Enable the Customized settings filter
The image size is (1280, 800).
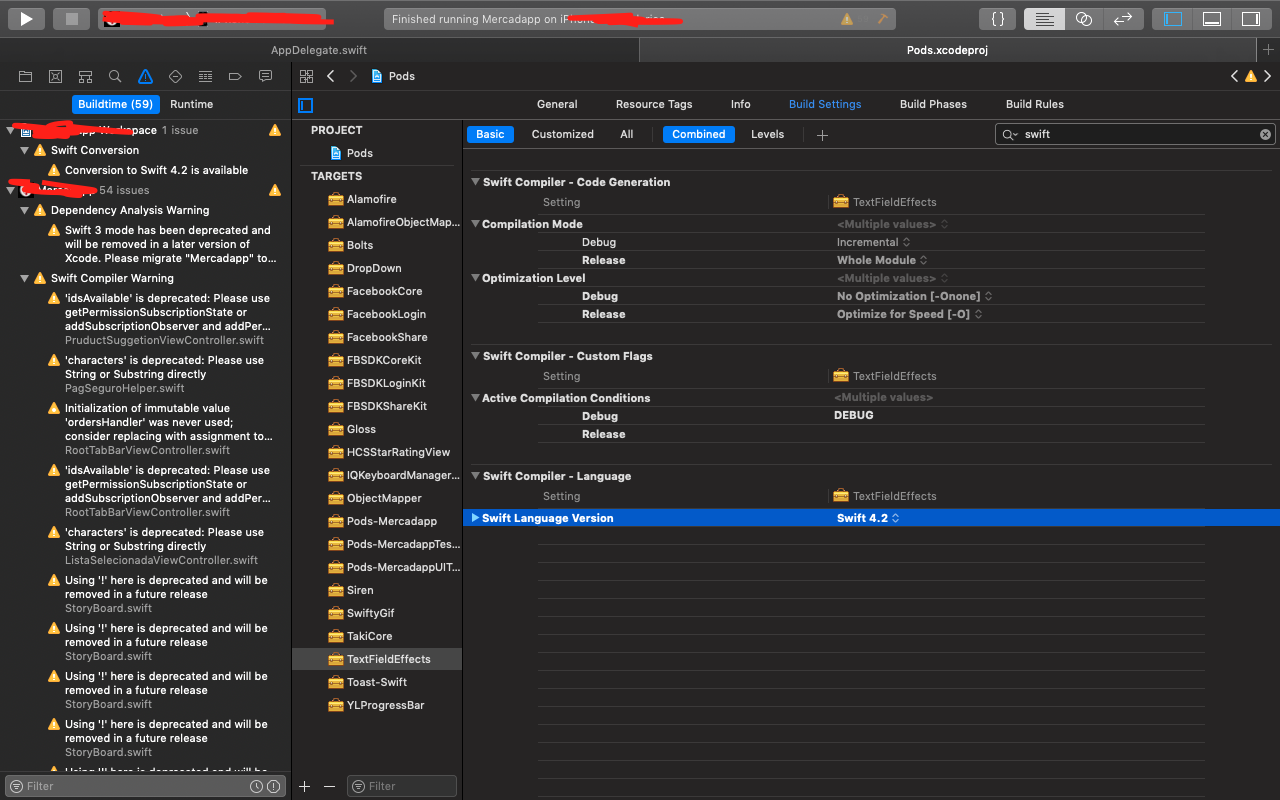coord(562,134)
